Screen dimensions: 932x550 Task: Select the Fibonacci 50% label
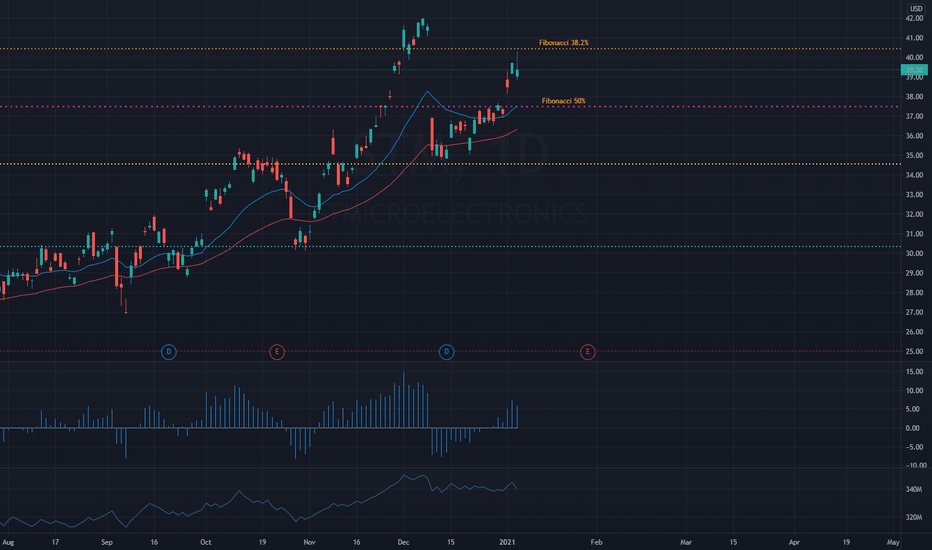coord(563,101)
